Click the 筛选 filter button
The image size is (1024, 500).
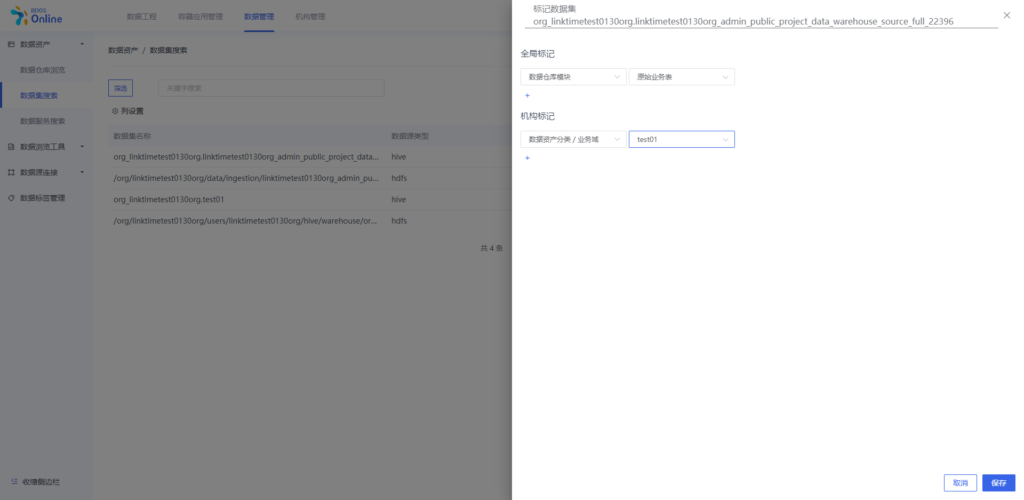[120, 88]
